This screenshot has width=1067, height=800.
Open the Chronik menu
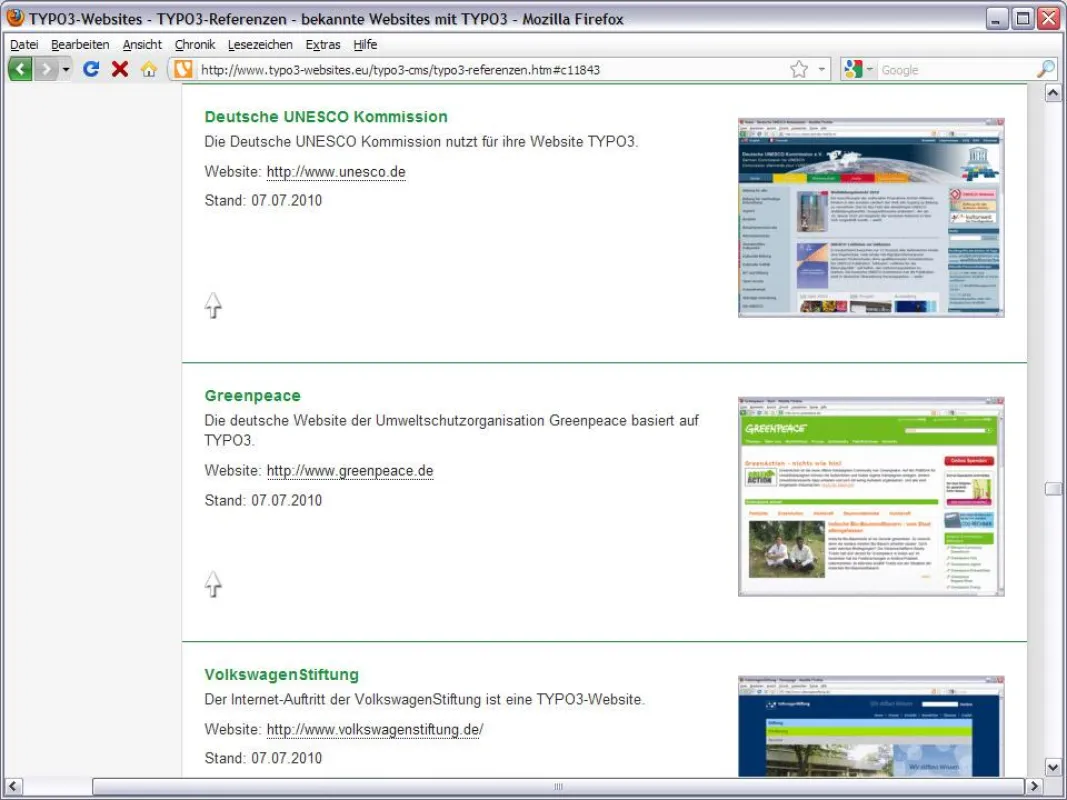coord(195,44)
